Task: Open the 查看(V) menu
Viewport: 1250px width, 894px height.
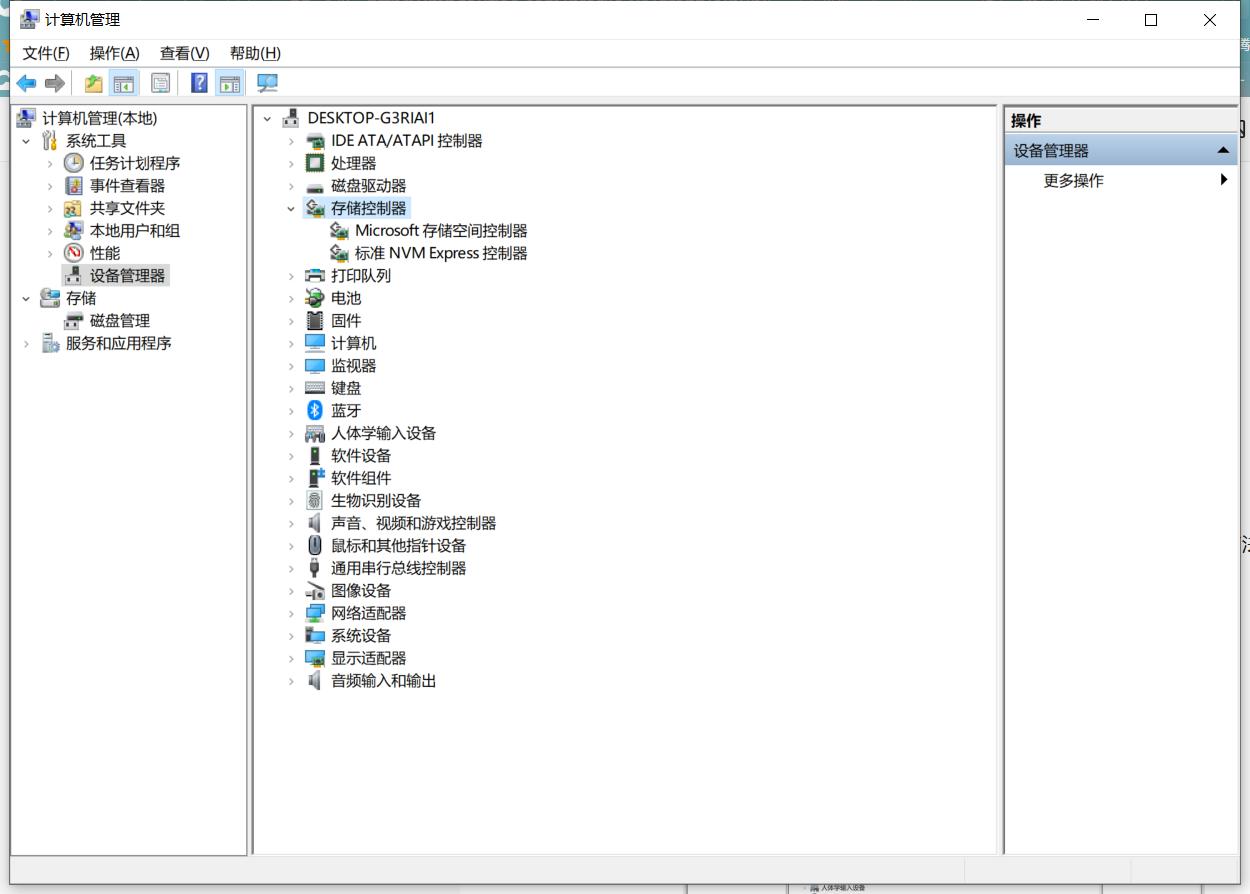Action: (185, 53)
